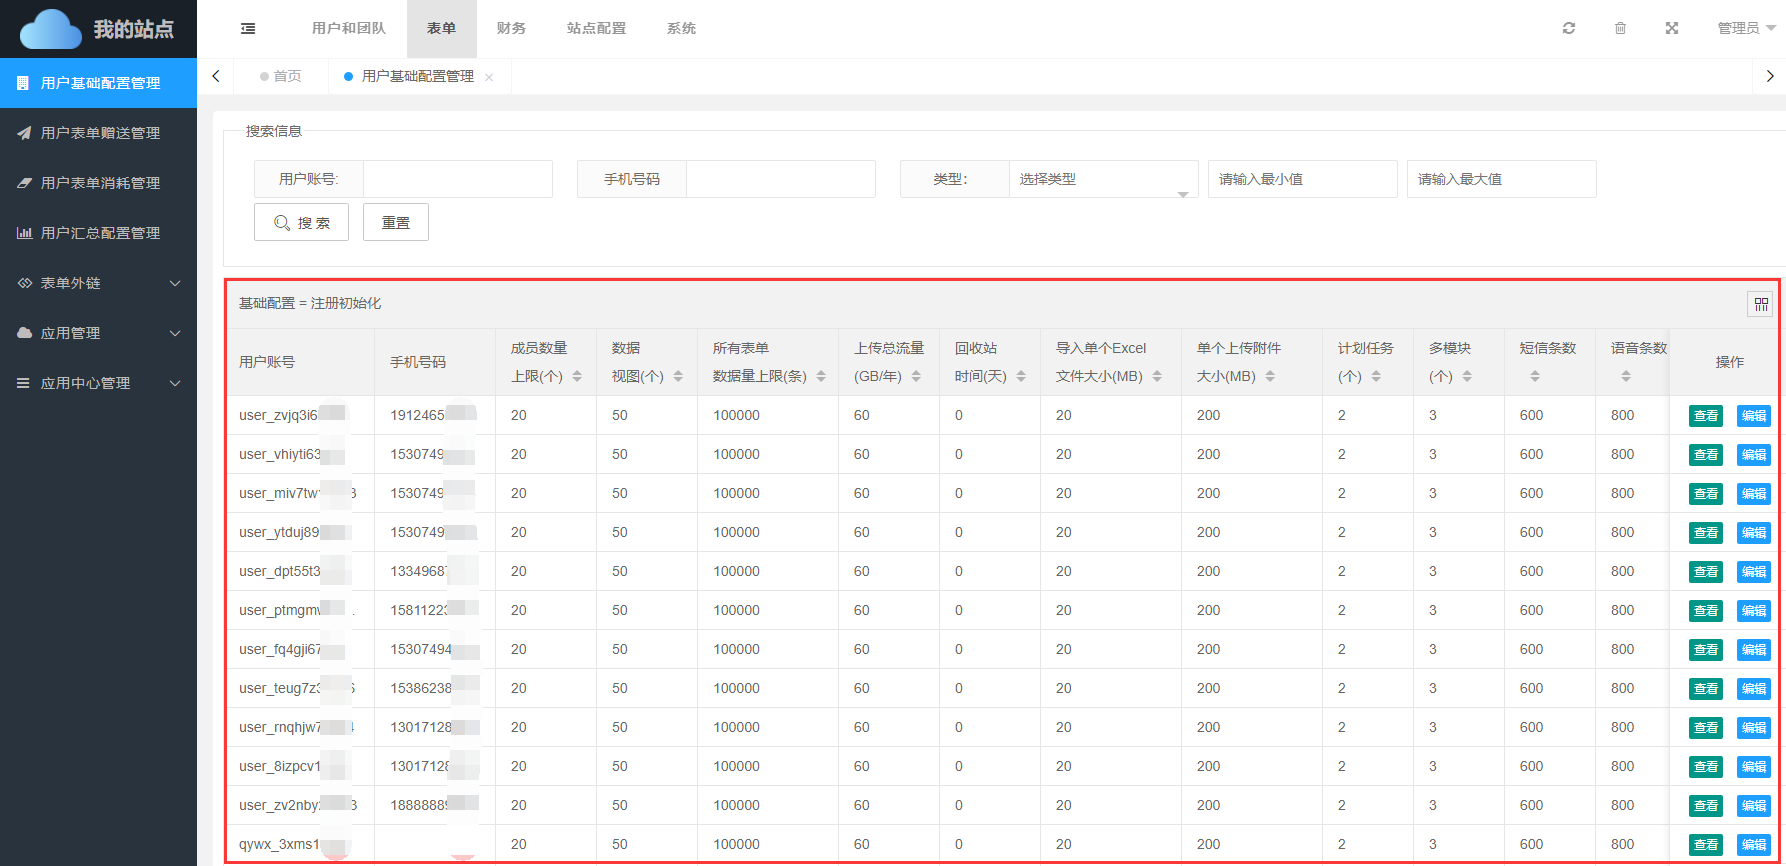The image size is (1786, 866).
Task: Close the 用户基础配置管理 tab
Action: pyautogui.click(x=489, y=77)
